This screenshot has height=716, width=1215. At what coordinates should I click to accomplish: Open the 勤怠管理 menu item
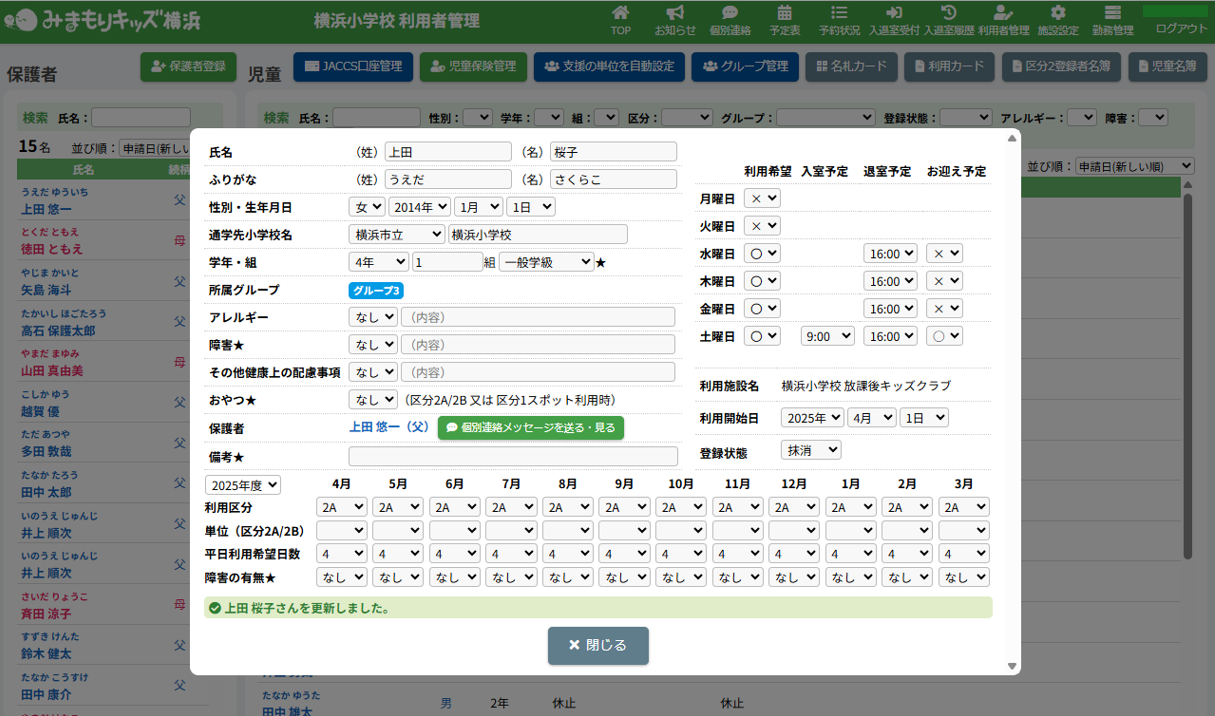pos(1112,19)
